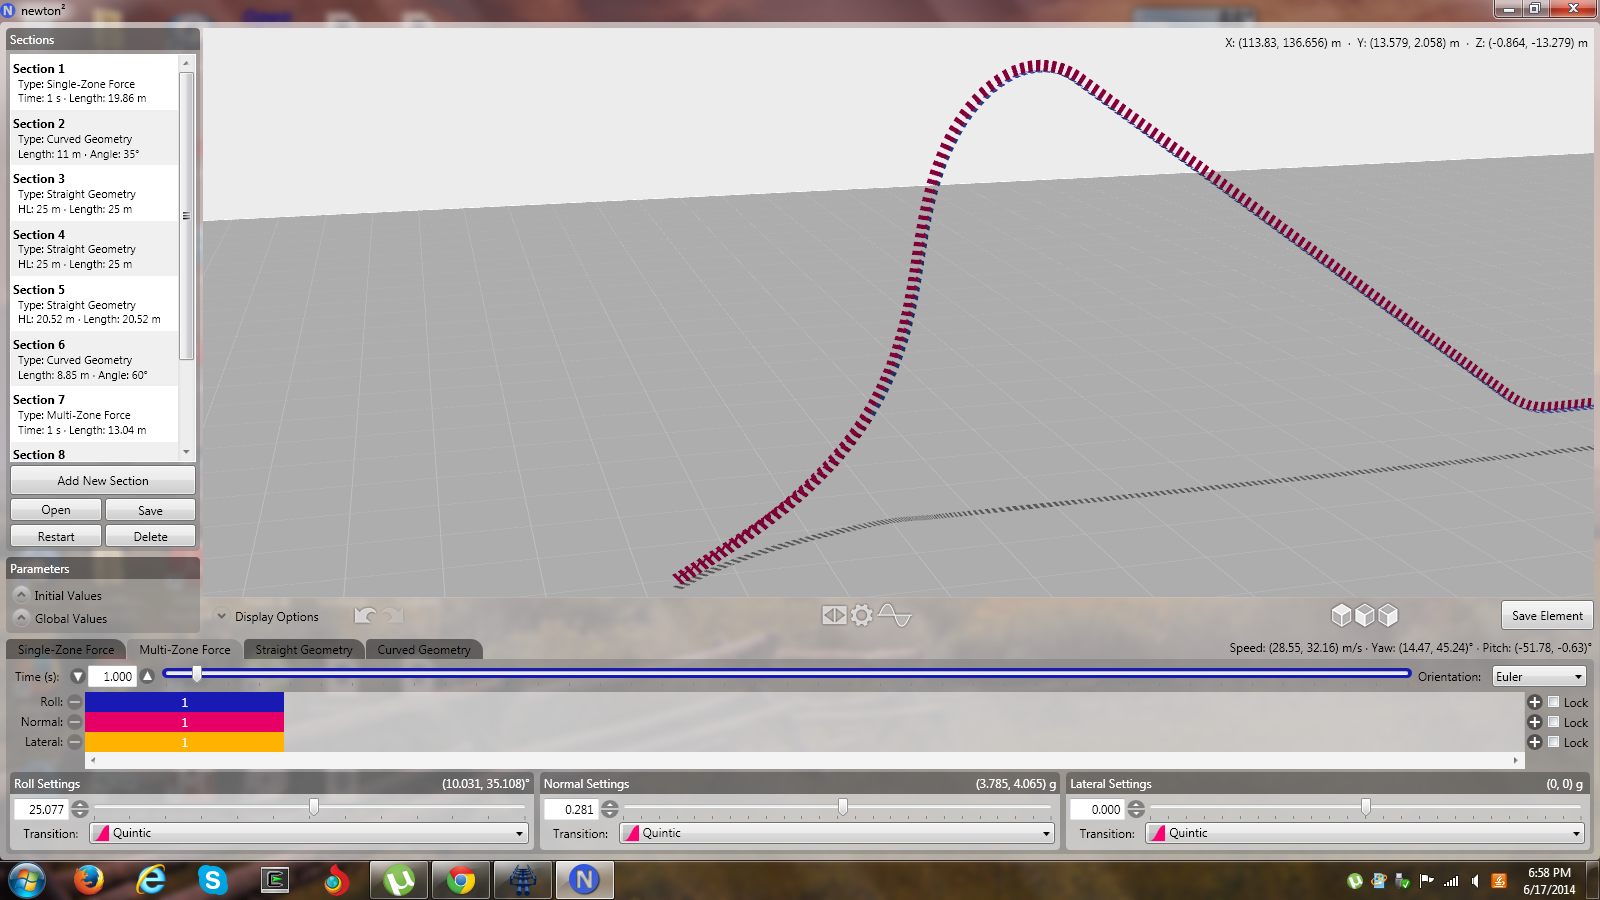Select the third cube view icon

[x=1388, y=616]
